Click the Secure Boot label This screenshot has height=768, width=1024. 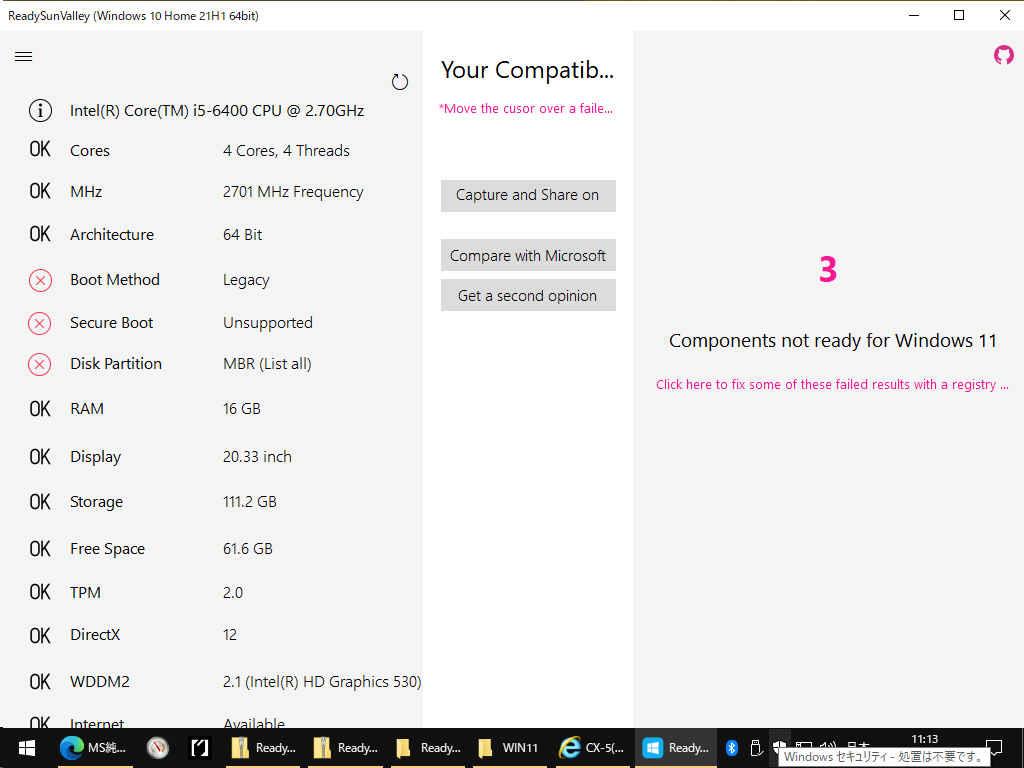(112, 323)
